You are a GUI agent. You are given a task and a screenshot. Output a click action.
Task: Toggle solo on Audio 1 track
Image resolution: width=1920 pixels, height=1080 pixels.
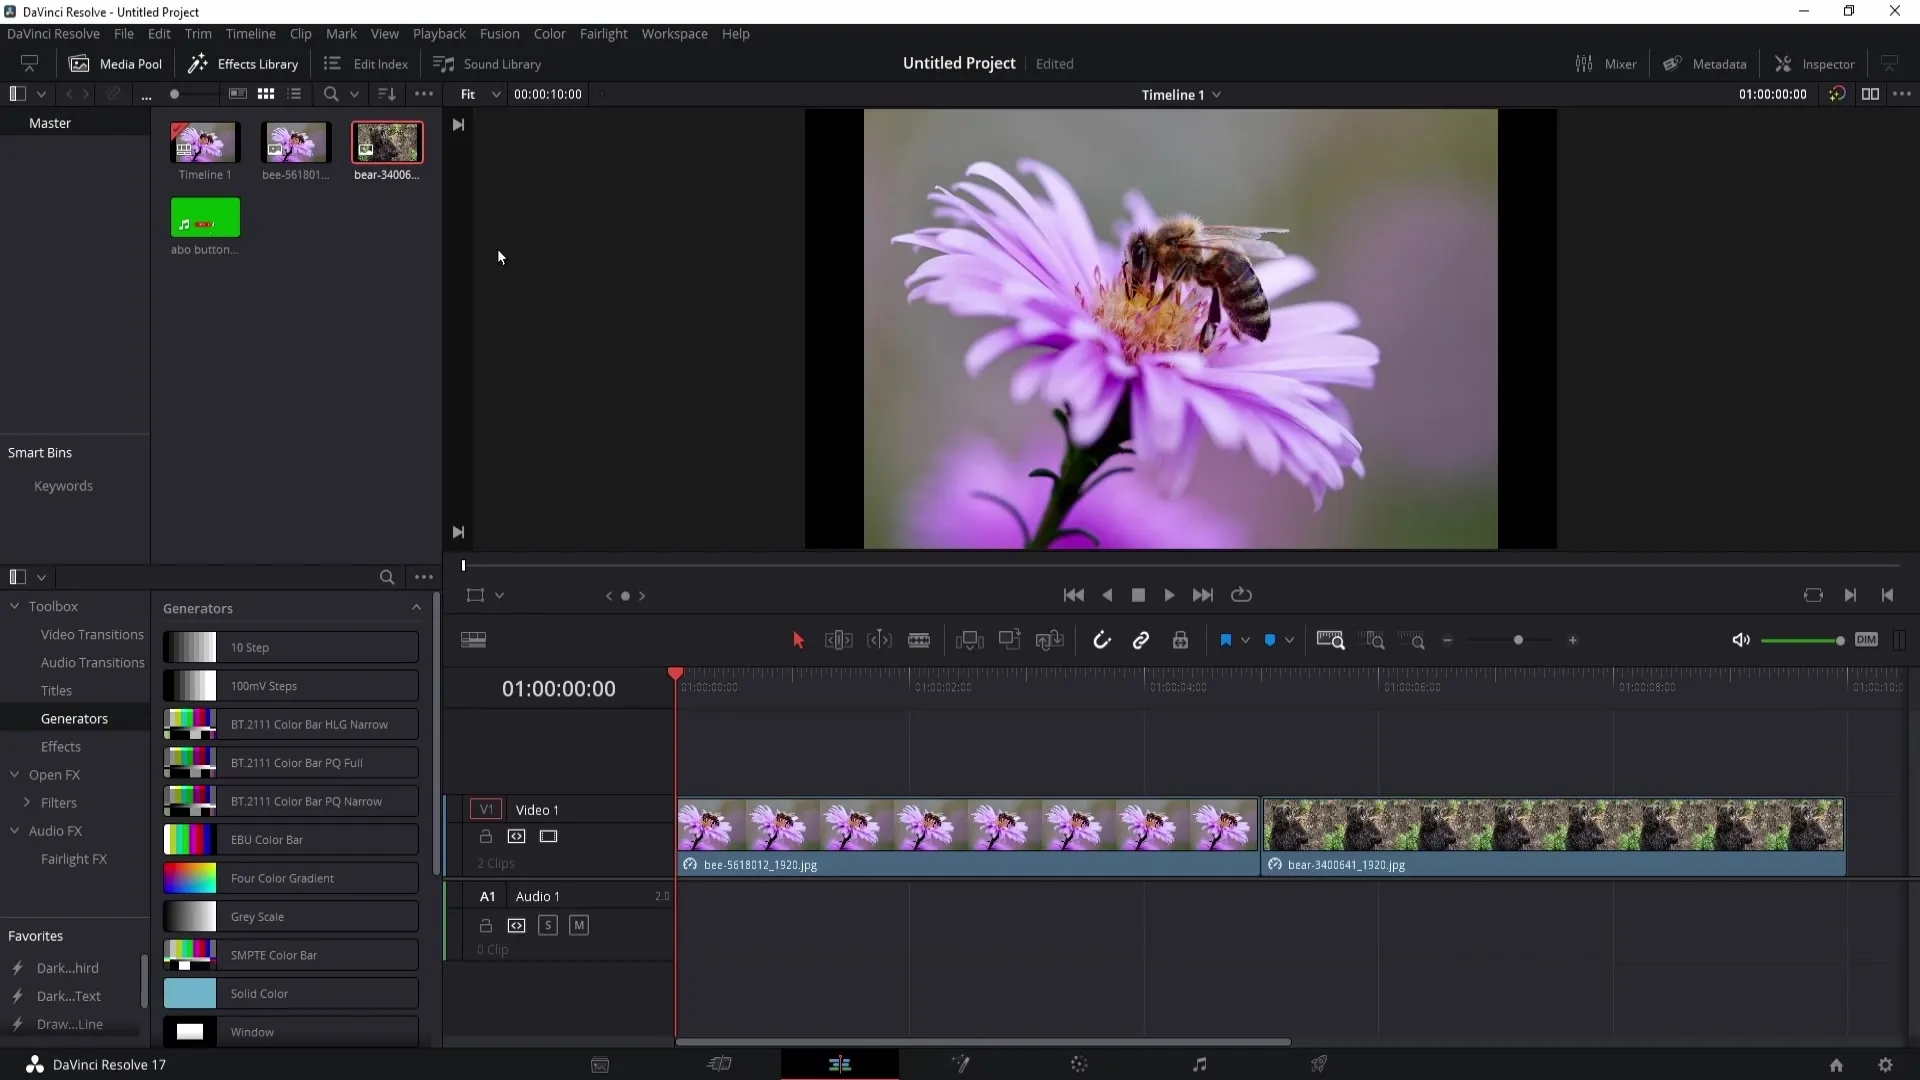(547, 924)
